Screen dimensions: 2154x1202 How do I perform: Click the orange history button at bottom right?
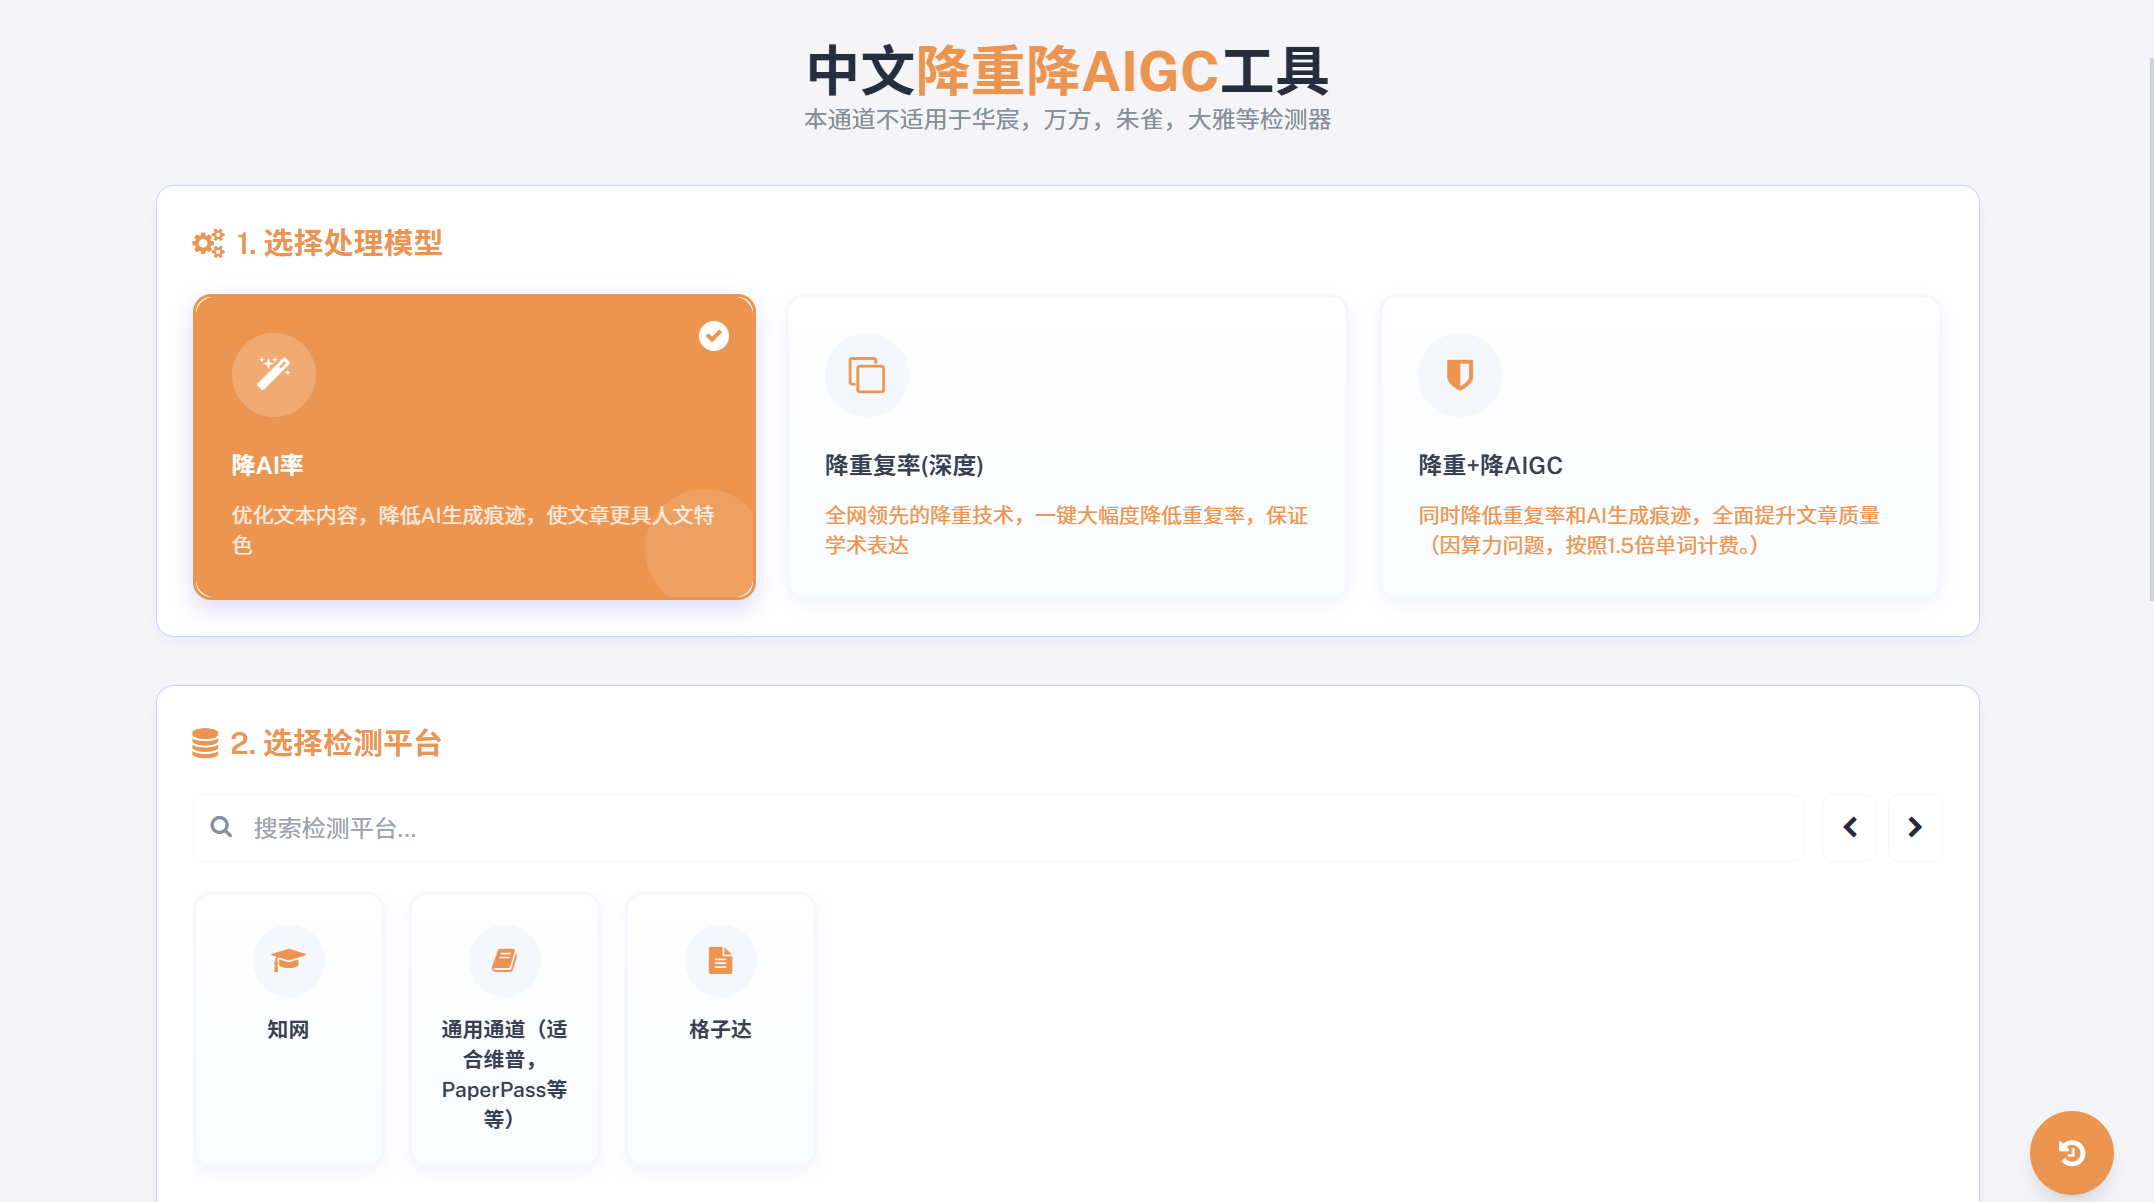click(x=2072, y=1152)
